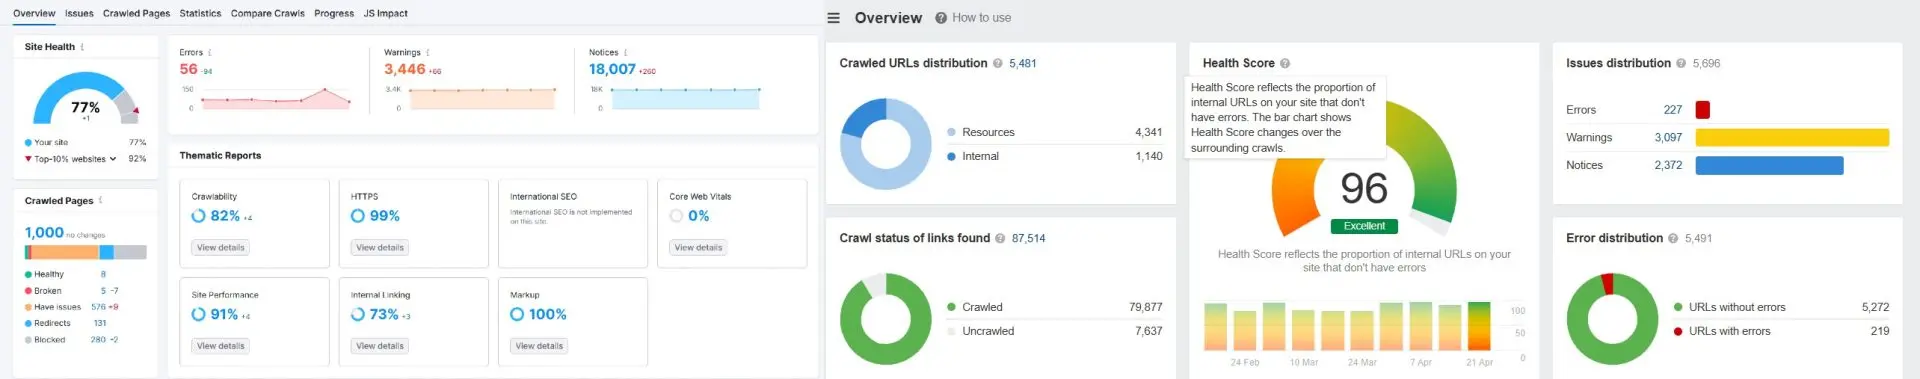This screenshot has width=1920, height=379.
Task: Click the 5,481 crawled URLs total
Action: tap(1023, 63)
